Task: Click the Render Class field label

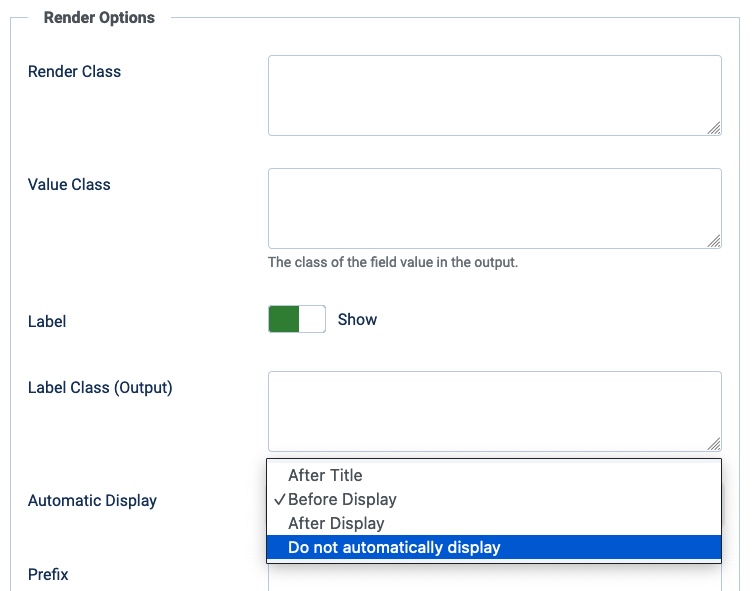Action: click(75, 72)
